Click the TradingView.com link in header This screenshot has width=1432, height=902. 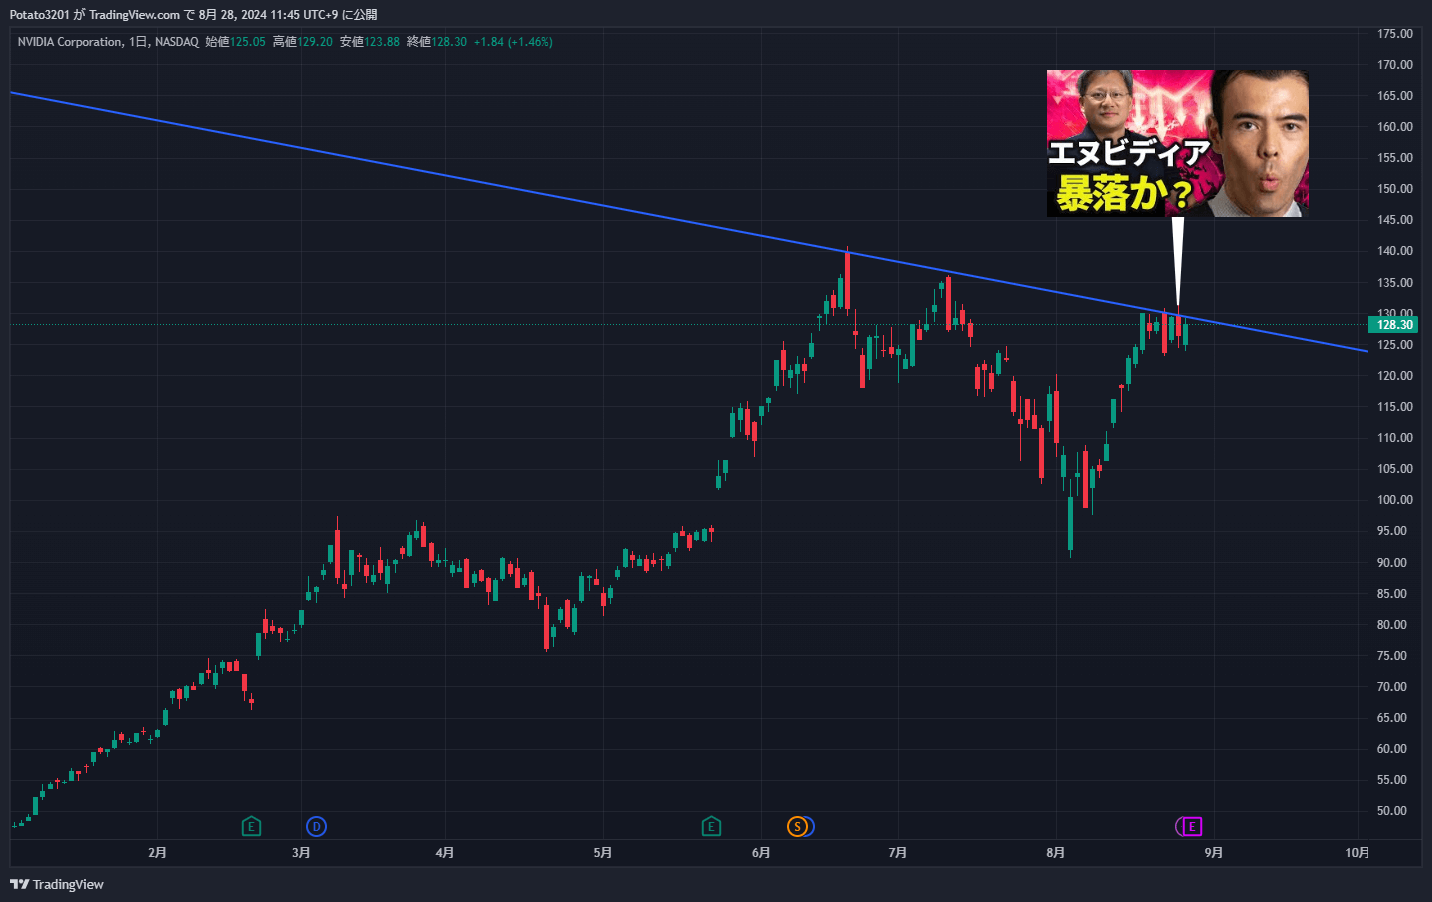point(134,14)
